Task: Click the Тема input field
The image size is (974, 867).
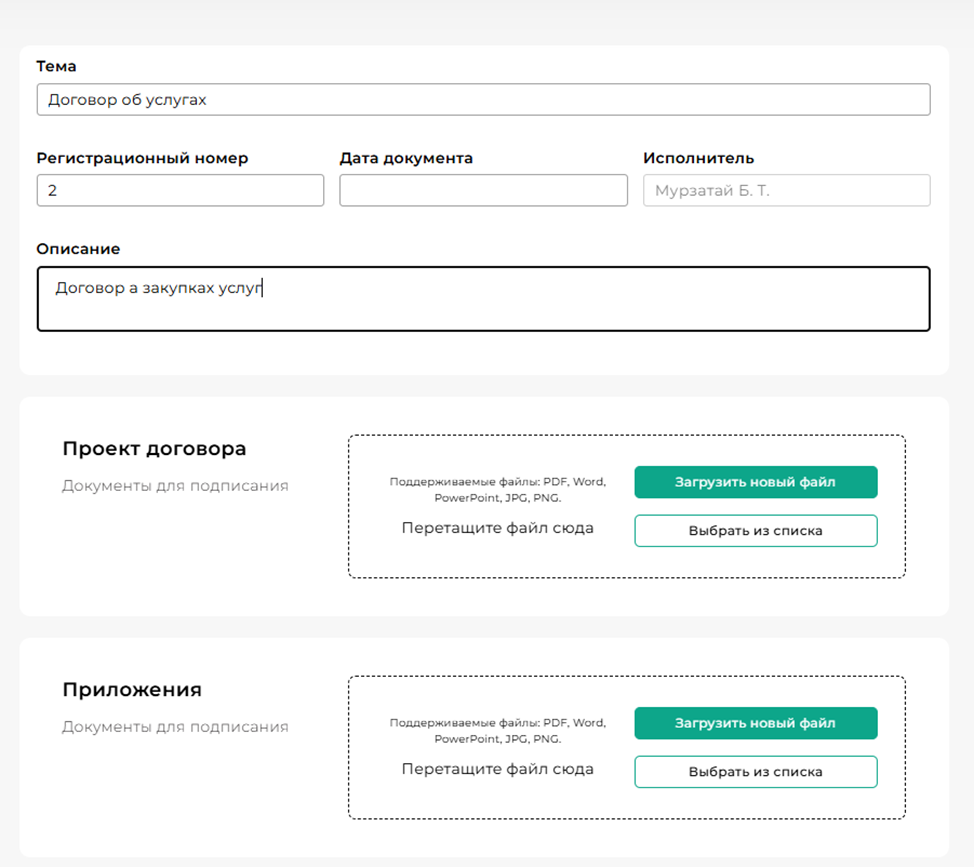Action: (x=483, y=100)
